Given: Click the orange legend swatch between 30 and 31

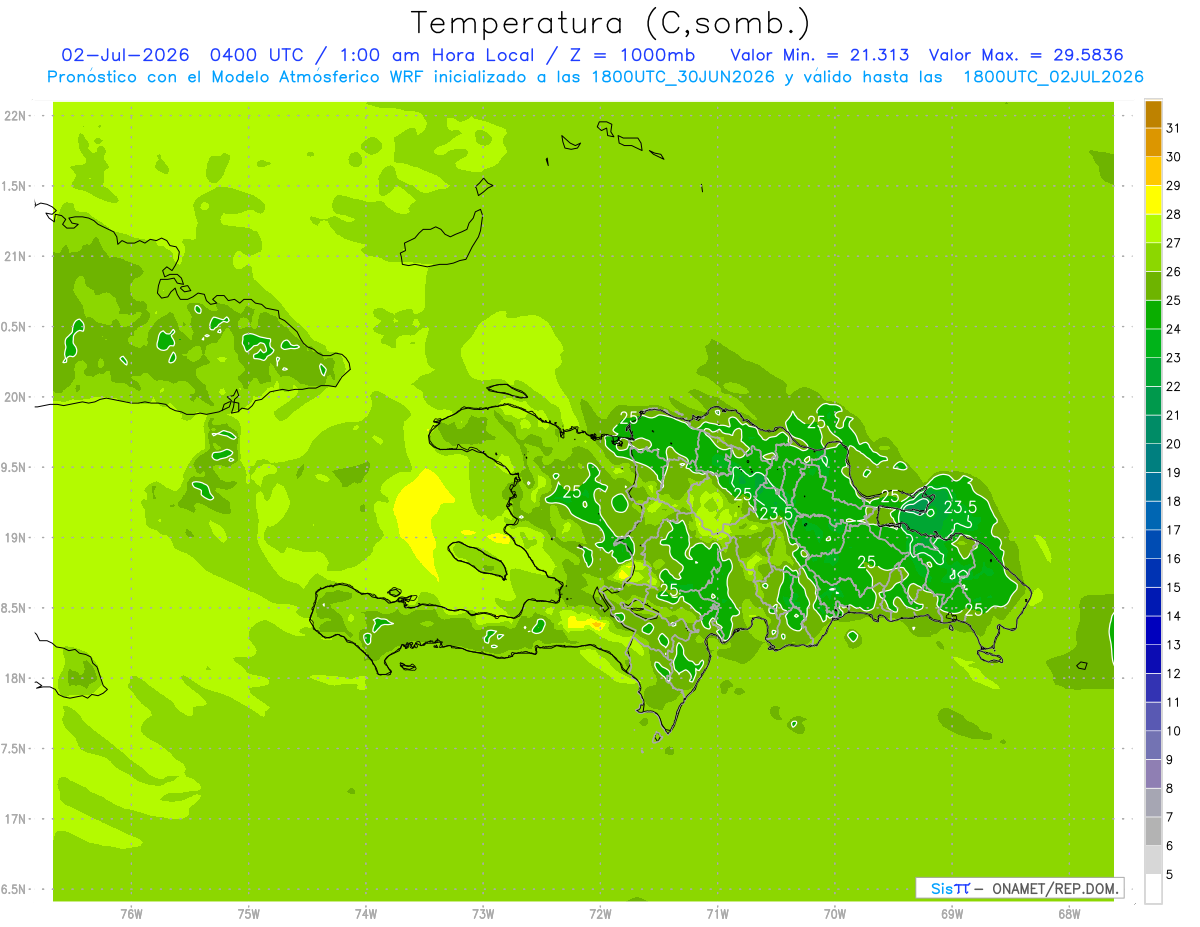Looking at the screenshot, I should tap(1153, 143).
